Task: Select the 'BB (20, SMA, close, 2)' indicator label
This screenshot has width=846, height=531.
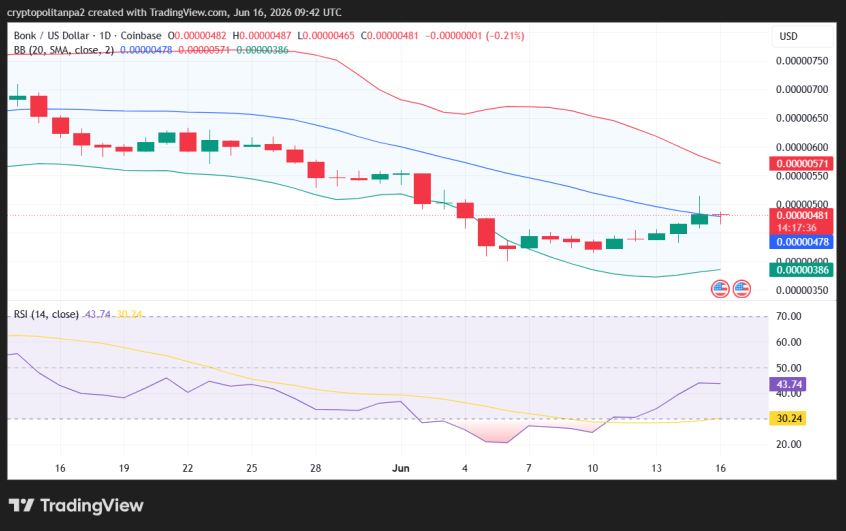Action: (64, 50)
